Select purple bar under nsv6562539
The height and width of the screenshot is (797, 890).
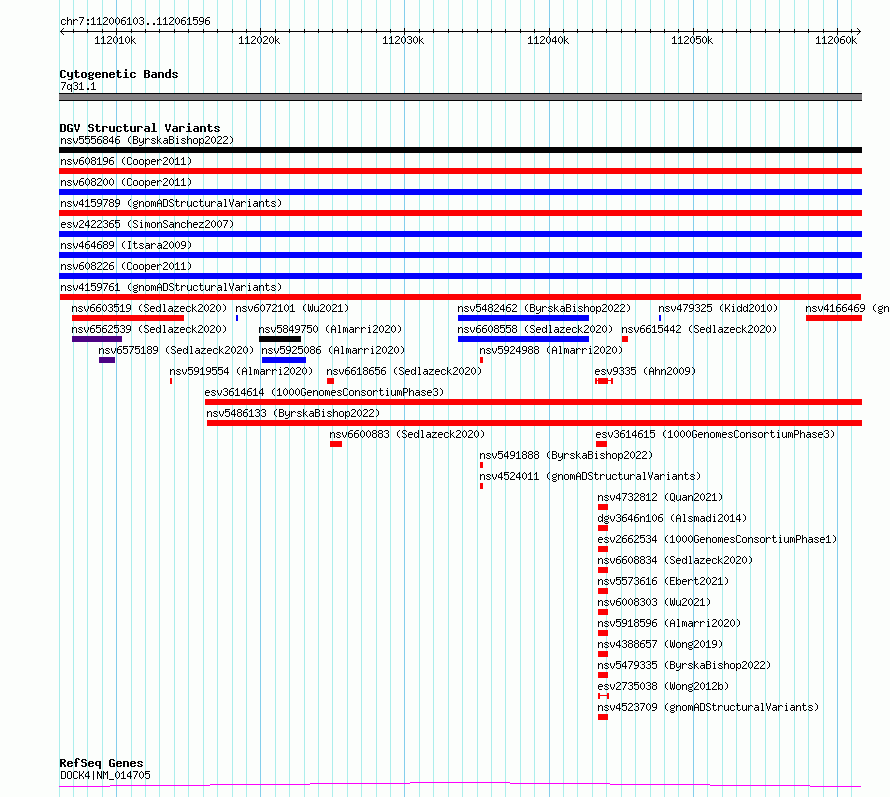(x=97, y=339)
